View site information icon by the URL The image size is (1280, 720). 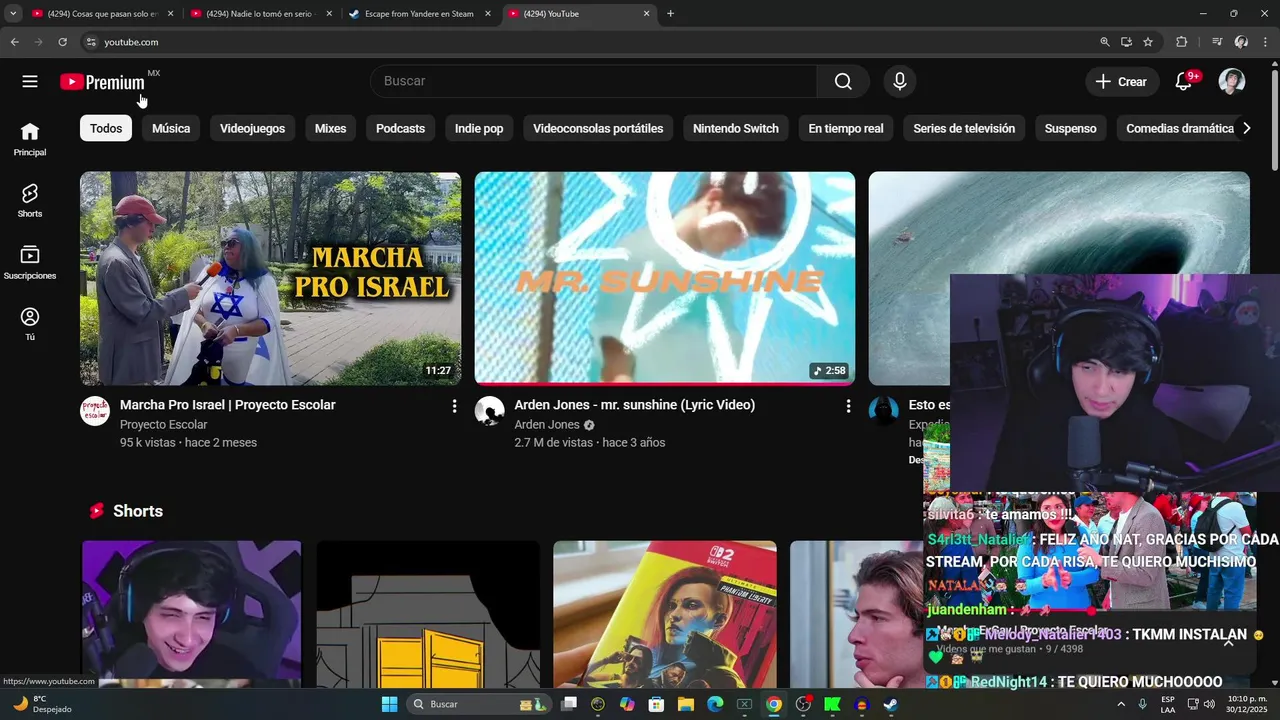click(x=91, y=42)
